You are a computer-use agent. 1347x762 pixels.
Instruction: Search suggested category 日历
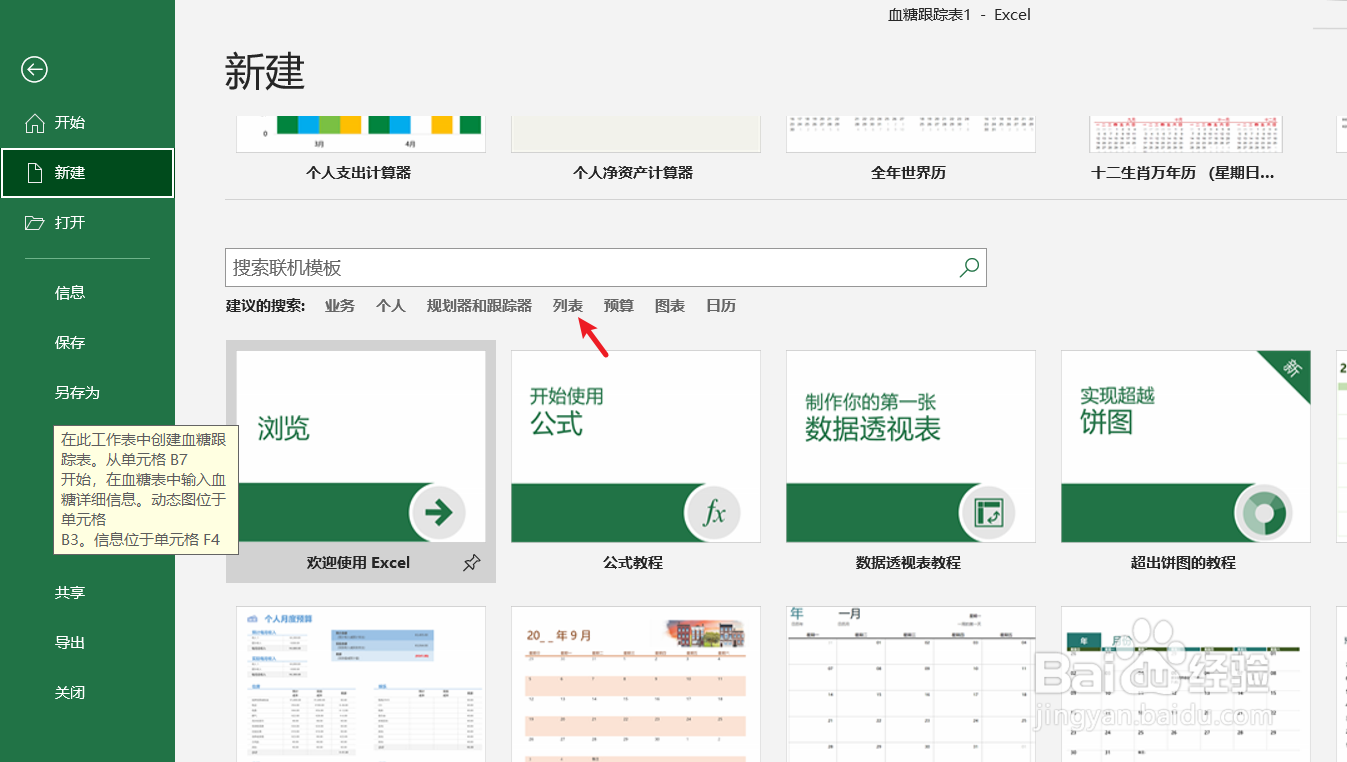721,306
